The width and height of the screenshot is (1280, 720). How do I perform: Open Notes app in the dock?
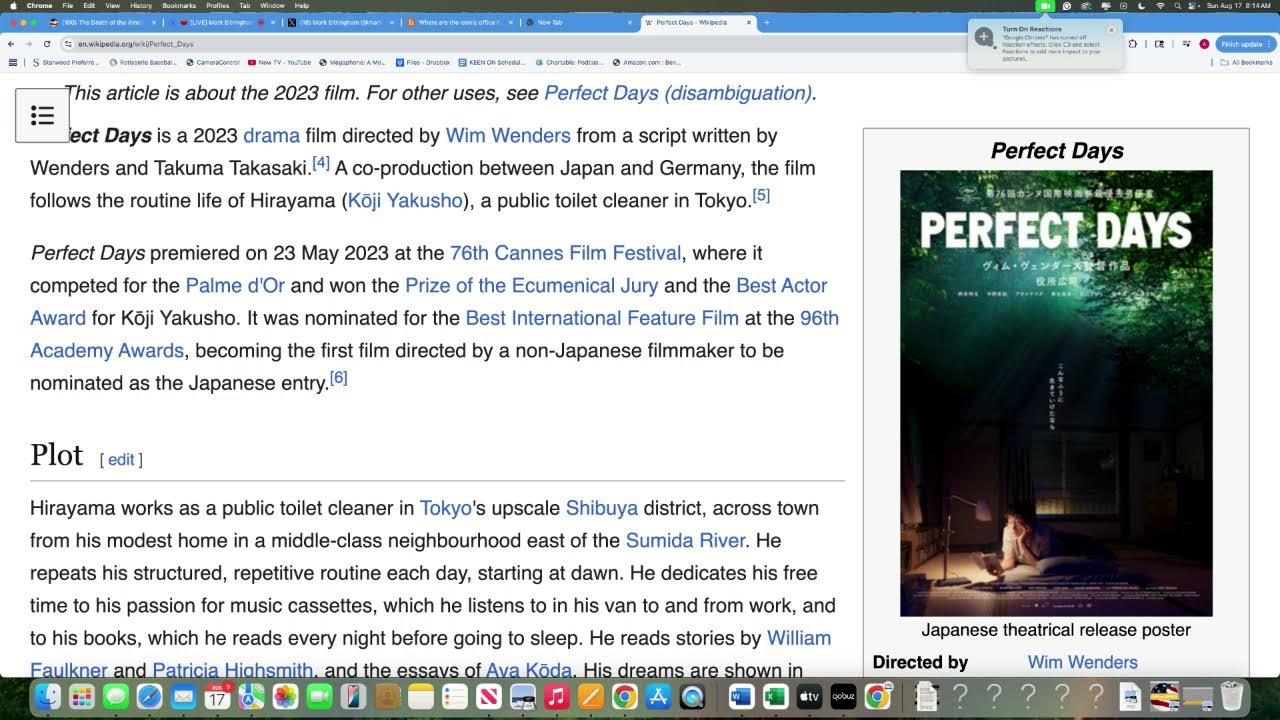[421, 696]
